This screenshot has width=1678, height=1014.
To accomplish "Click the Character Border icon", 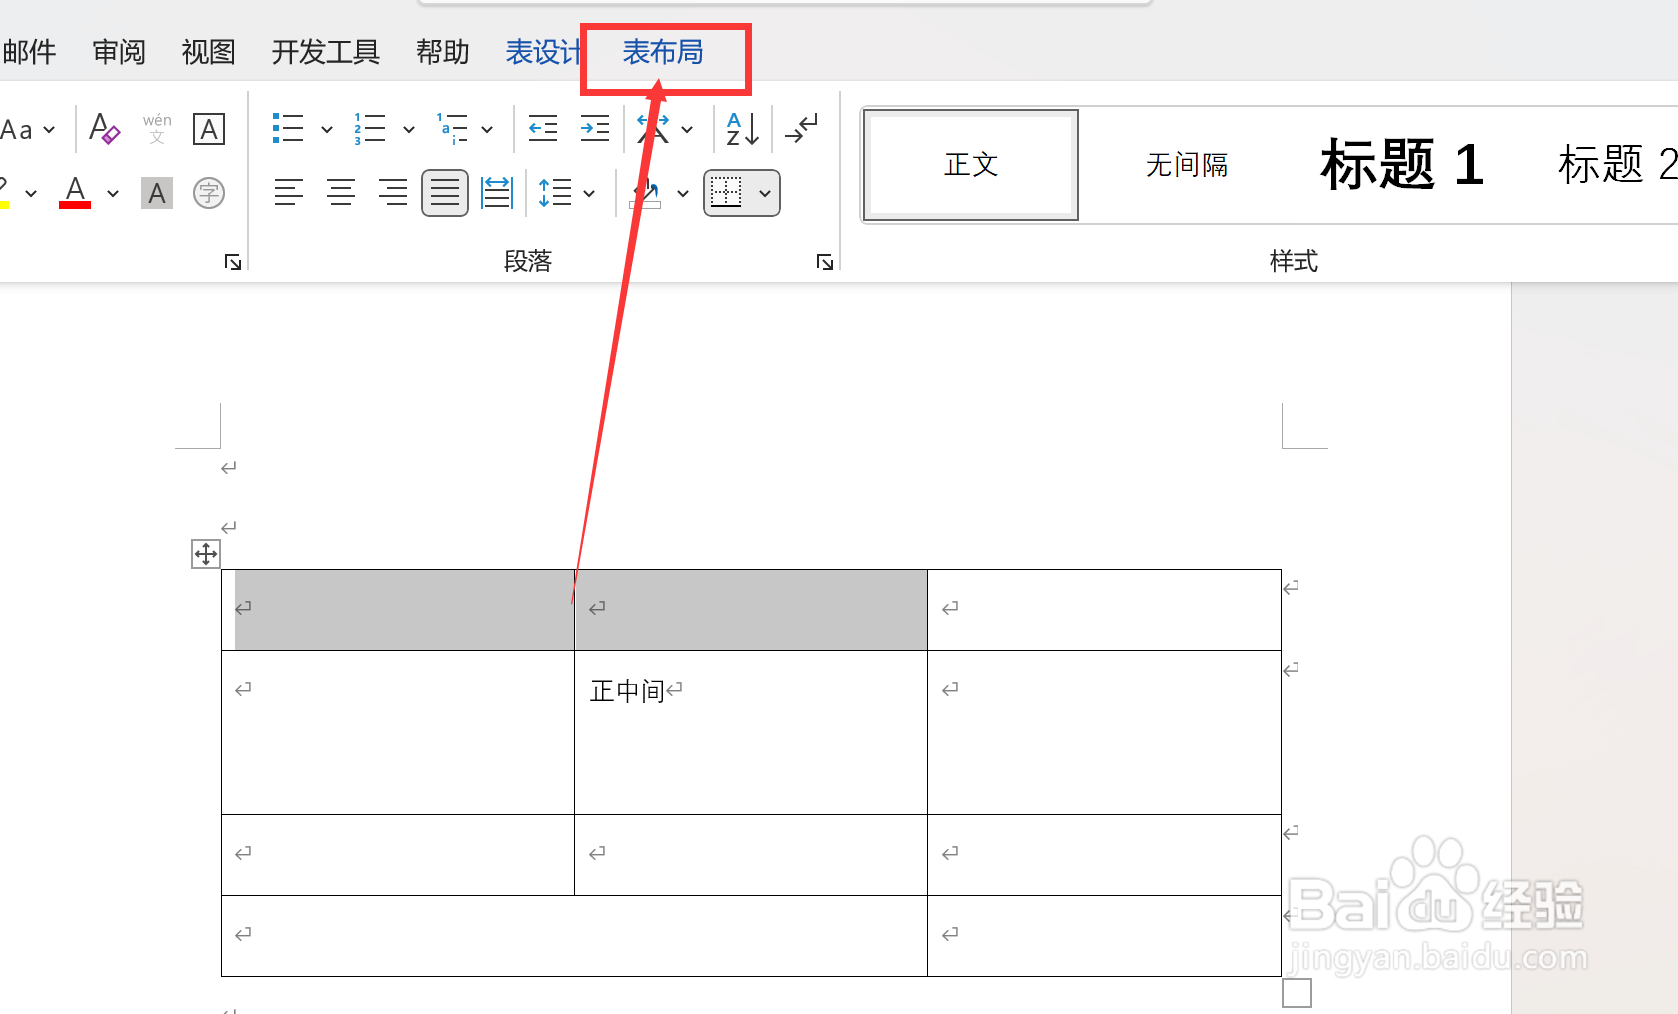I will point(209,128).
